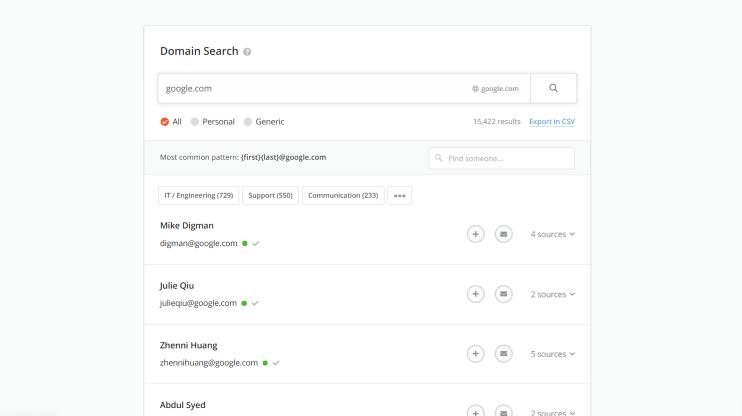Screen dimensions: 742x416
Task: Add Mike Digman with plus icon
Action: pos(476,234)
